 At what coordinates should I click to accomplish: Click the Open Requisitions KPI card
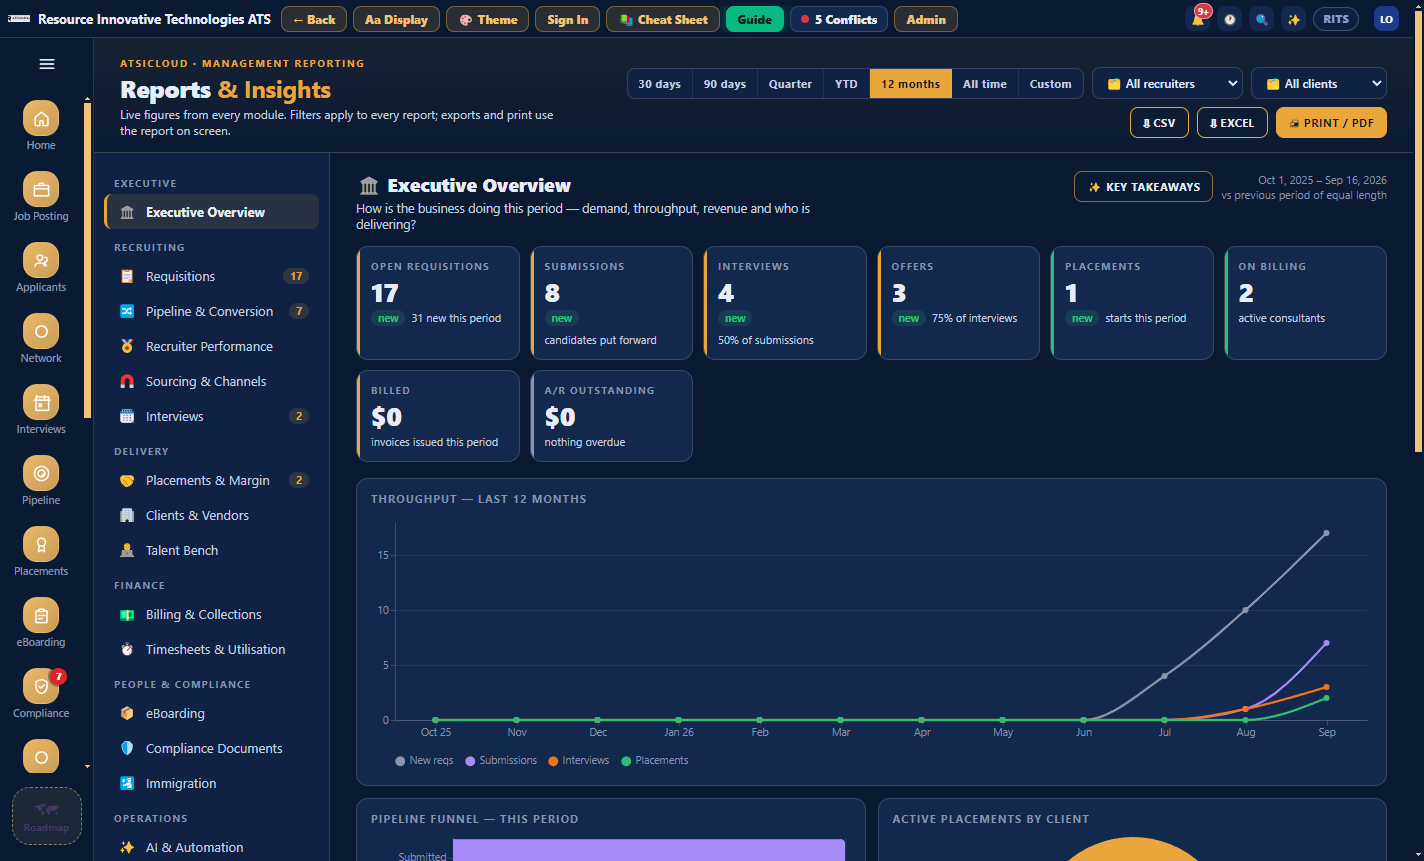(x=438, y=303)
